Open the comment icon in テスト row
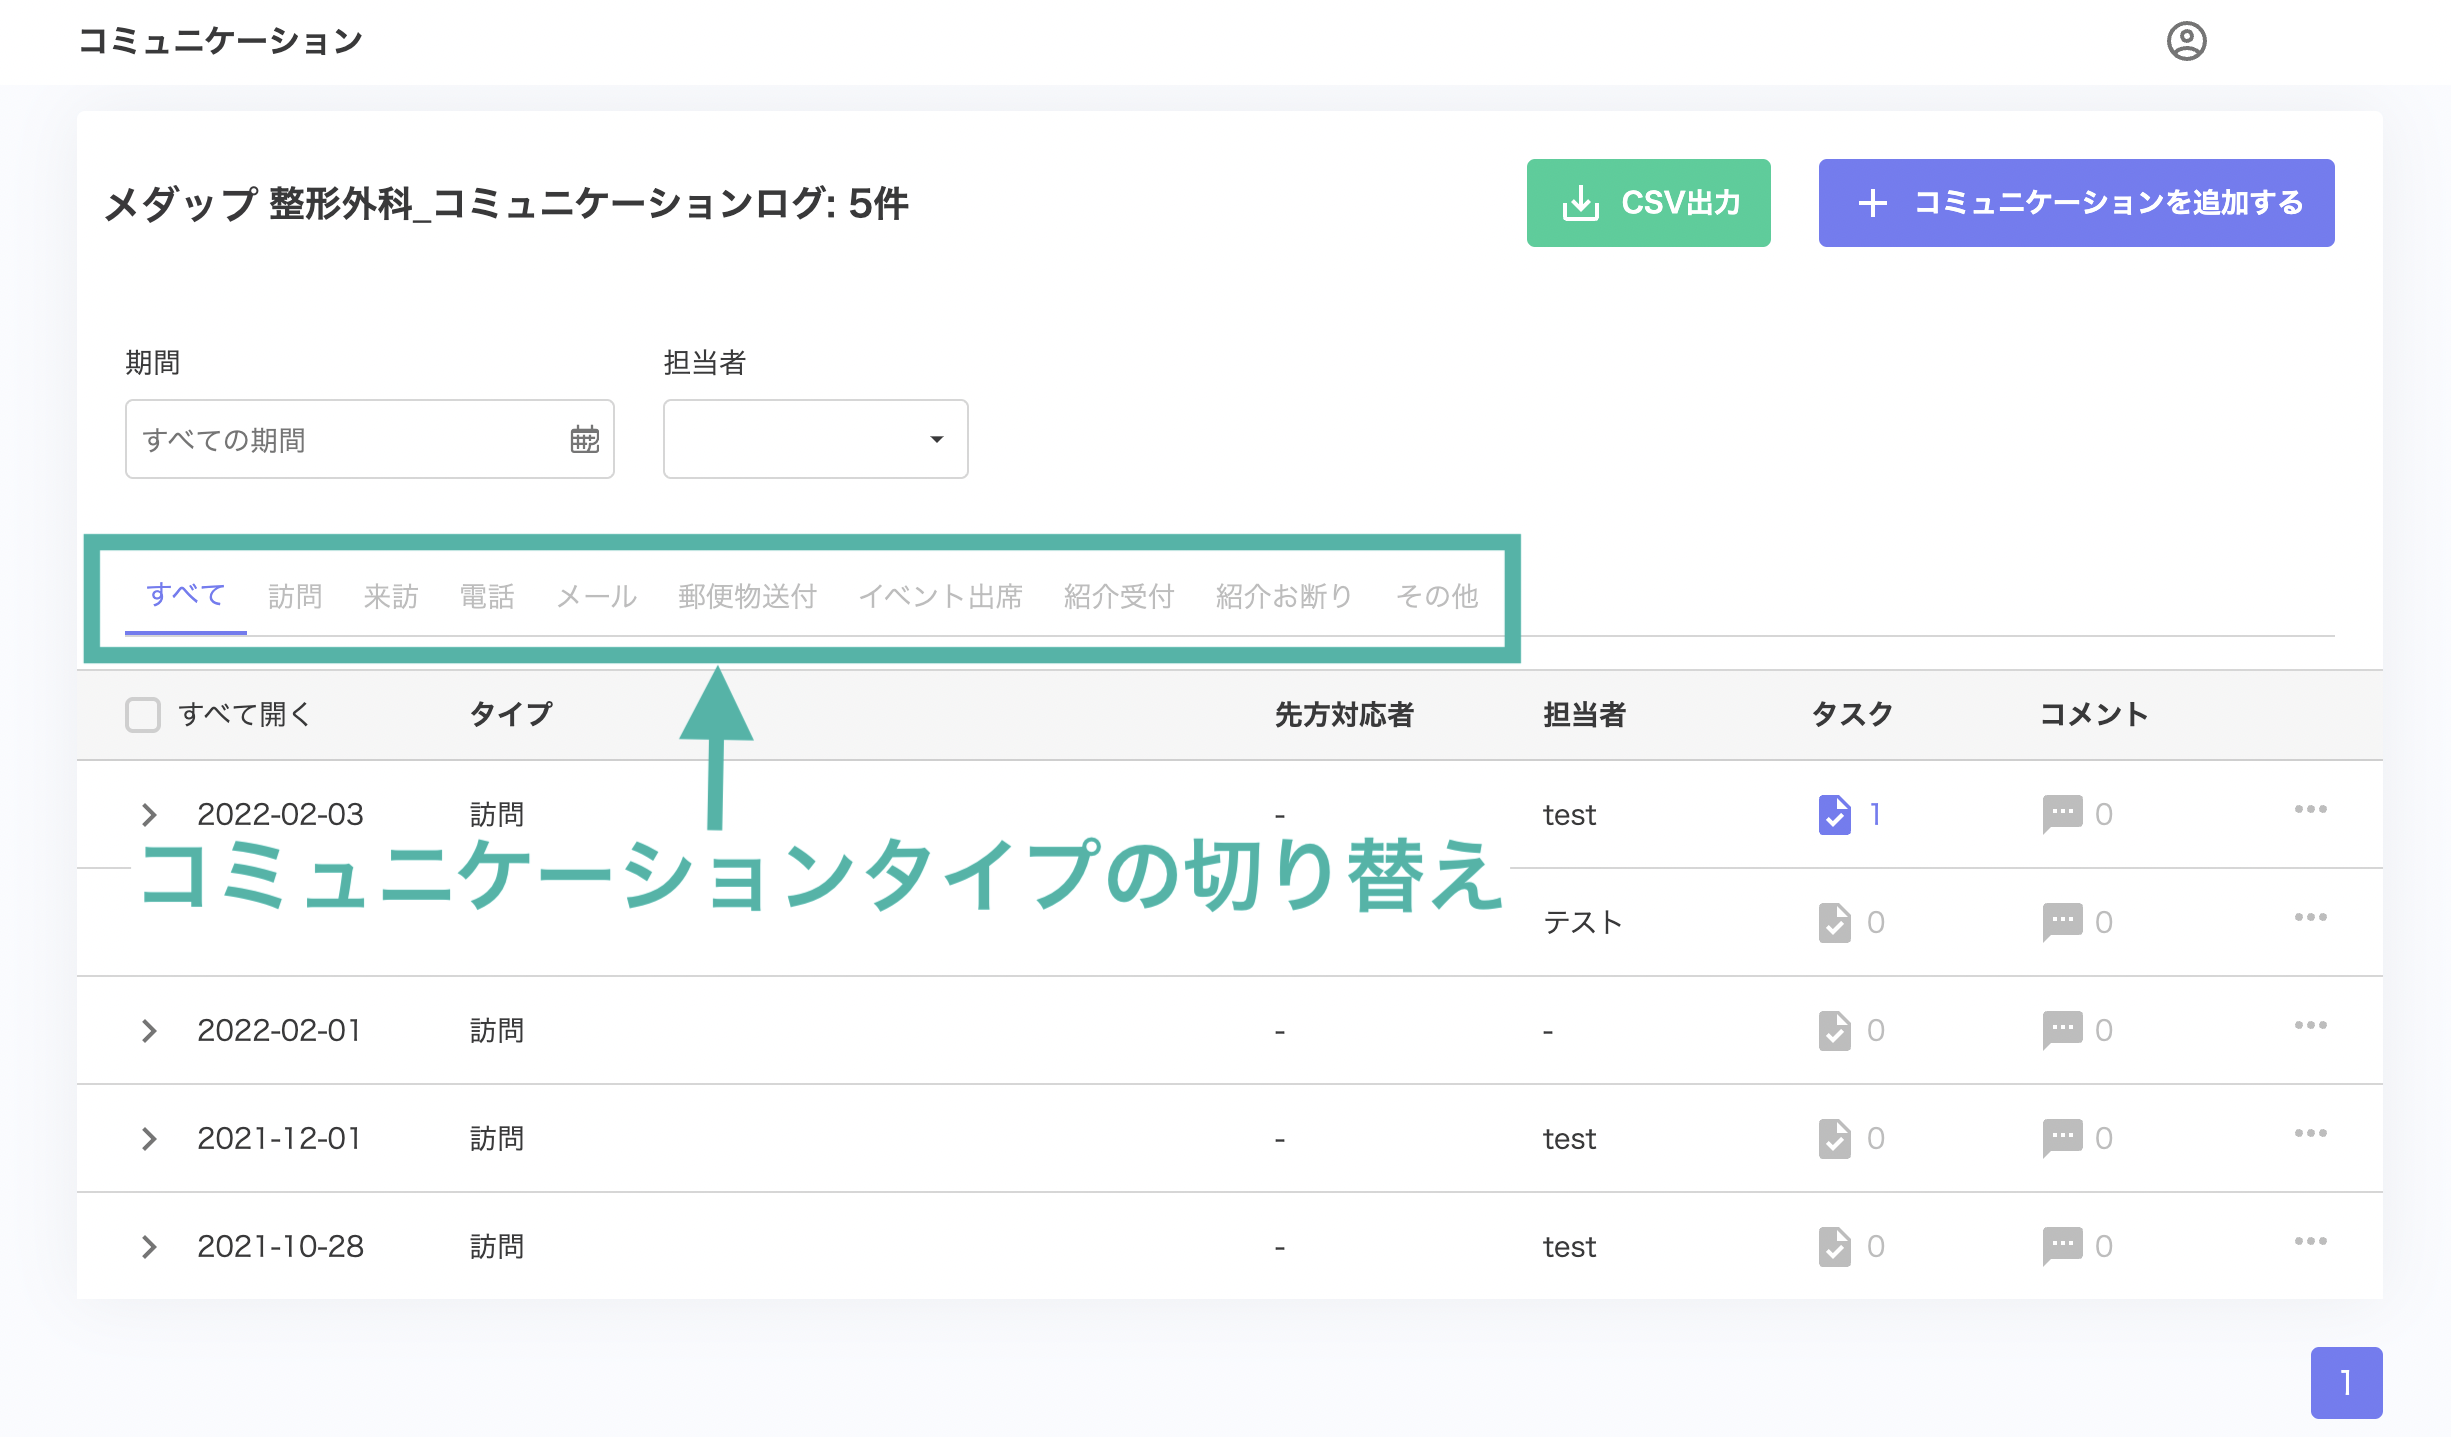This screenshot has height=1437, width=2451. pos(2062,922)
